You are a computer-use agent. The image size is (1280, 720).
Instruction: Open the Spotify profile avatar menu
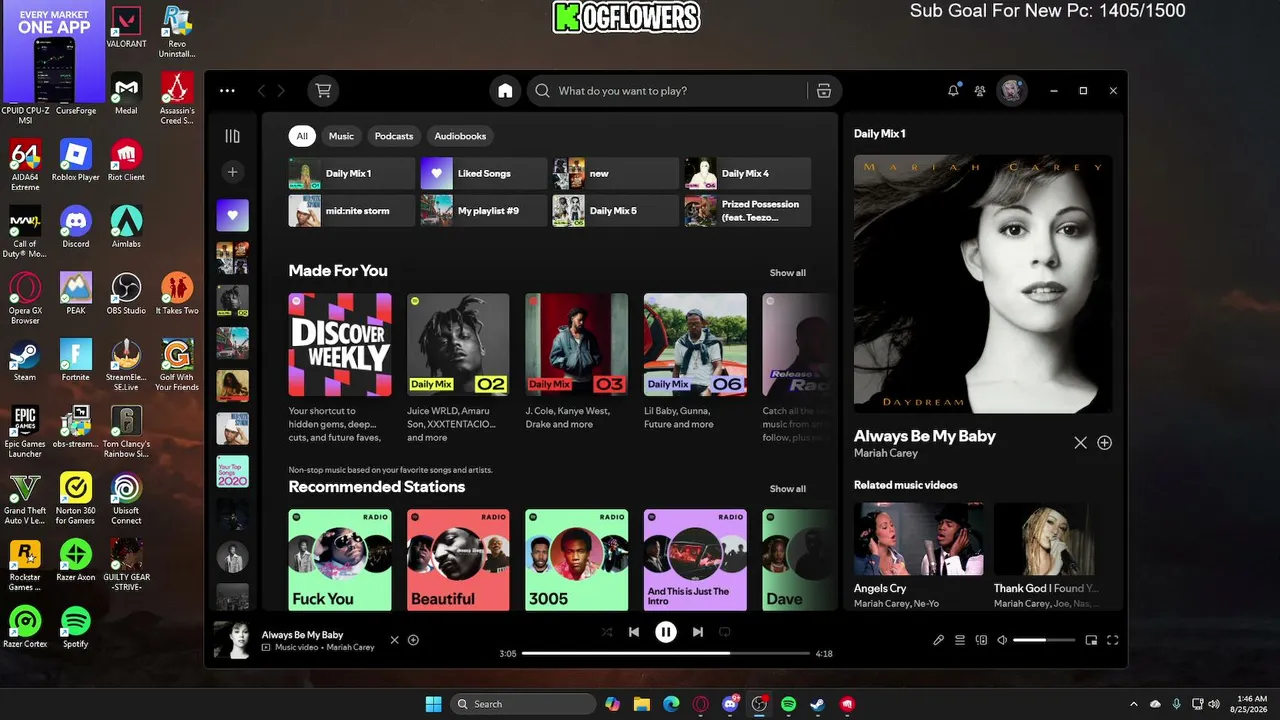pos(1012,91)
